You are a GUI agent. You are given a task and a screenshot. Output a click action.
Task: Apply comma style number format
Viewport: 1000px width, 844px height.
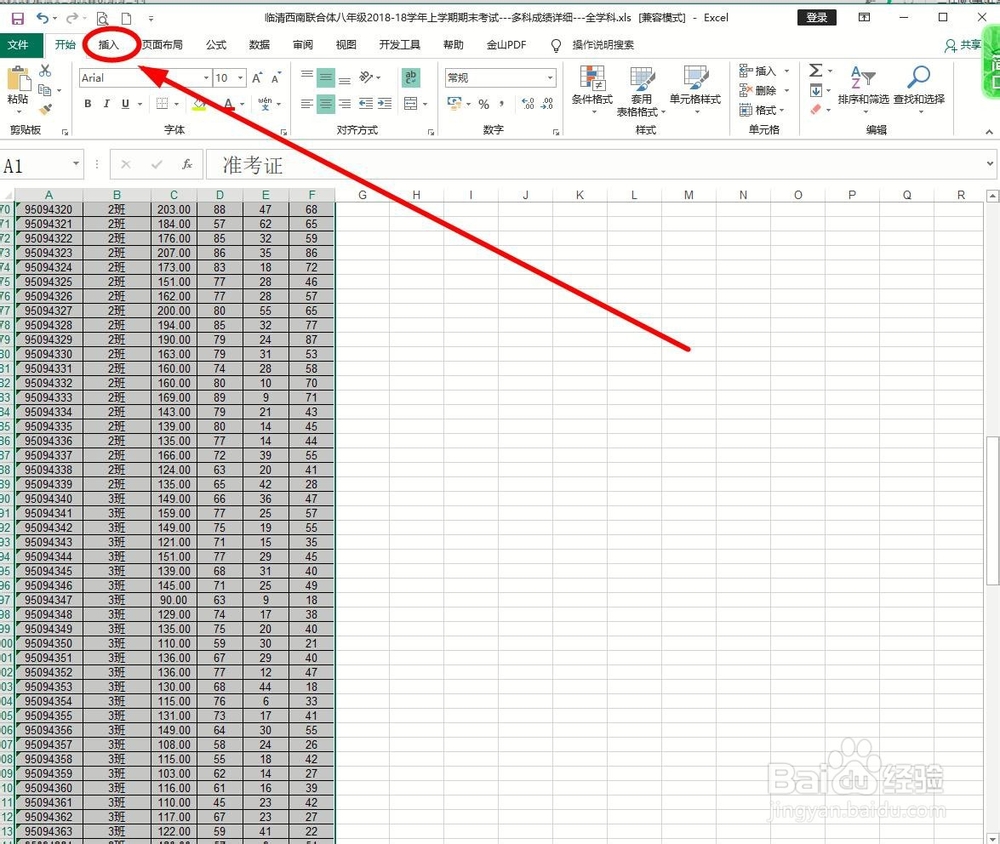502,103
